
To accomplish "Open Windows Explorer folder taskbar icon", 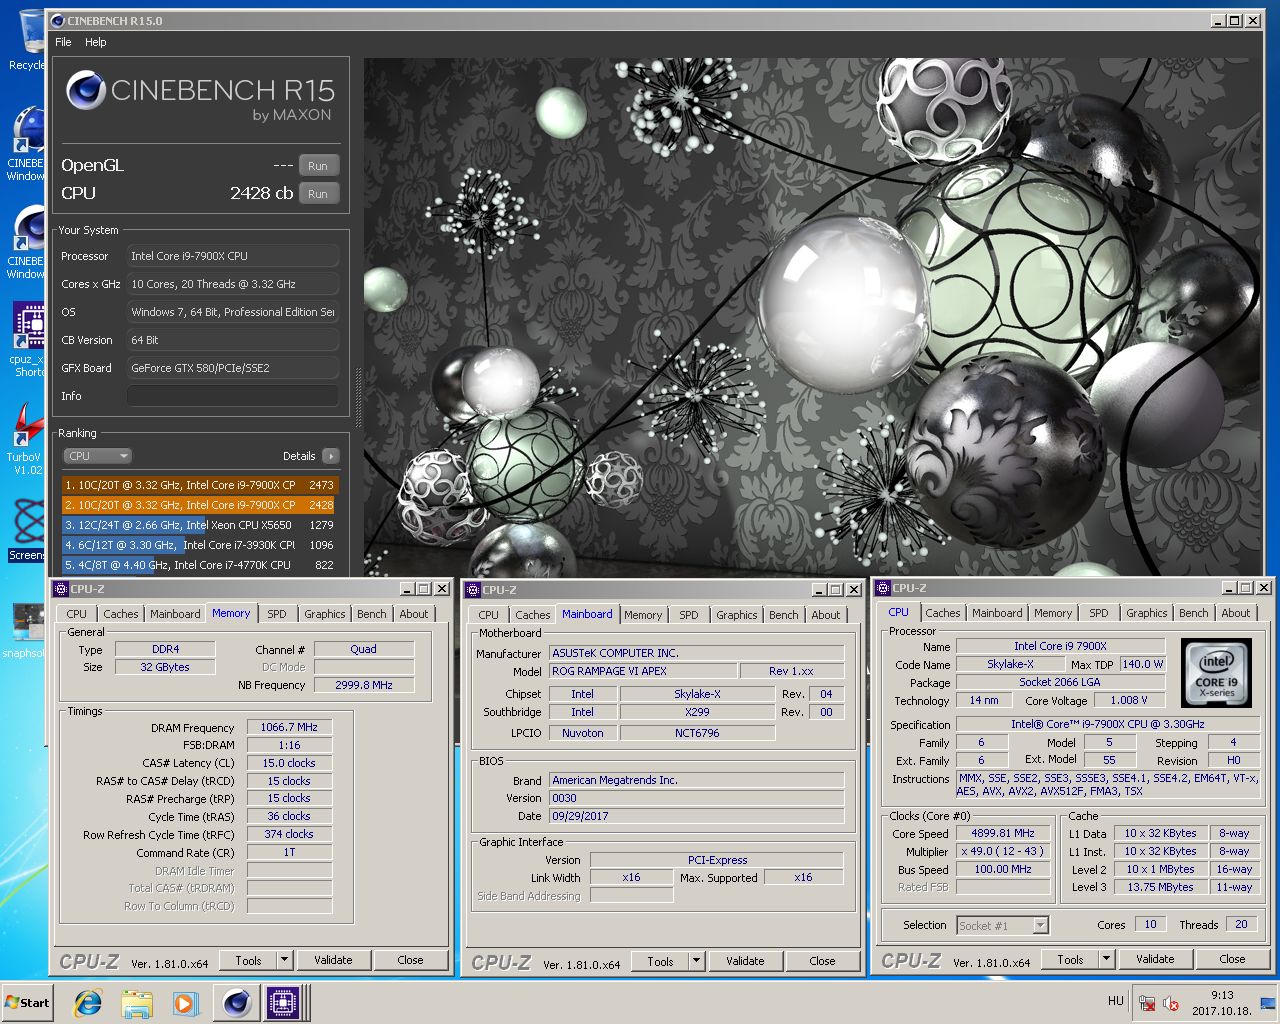I will (137, 1003).
